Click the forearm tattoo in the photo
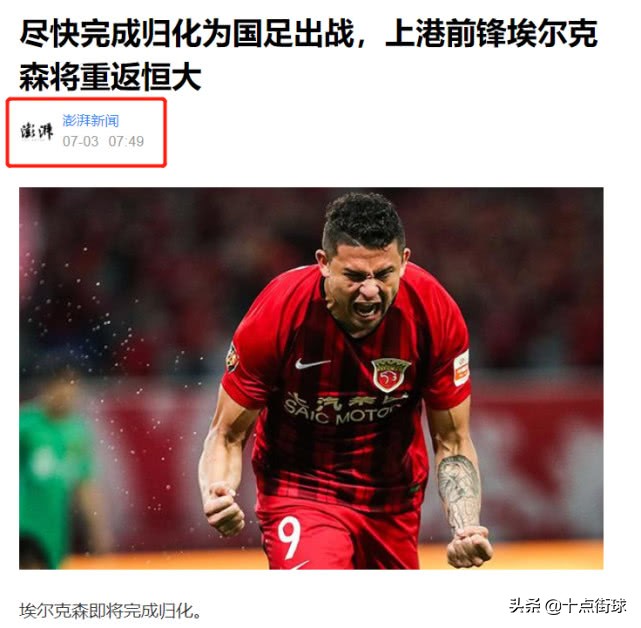The width and height of the screenshot is (641, 628). point(459,491)
